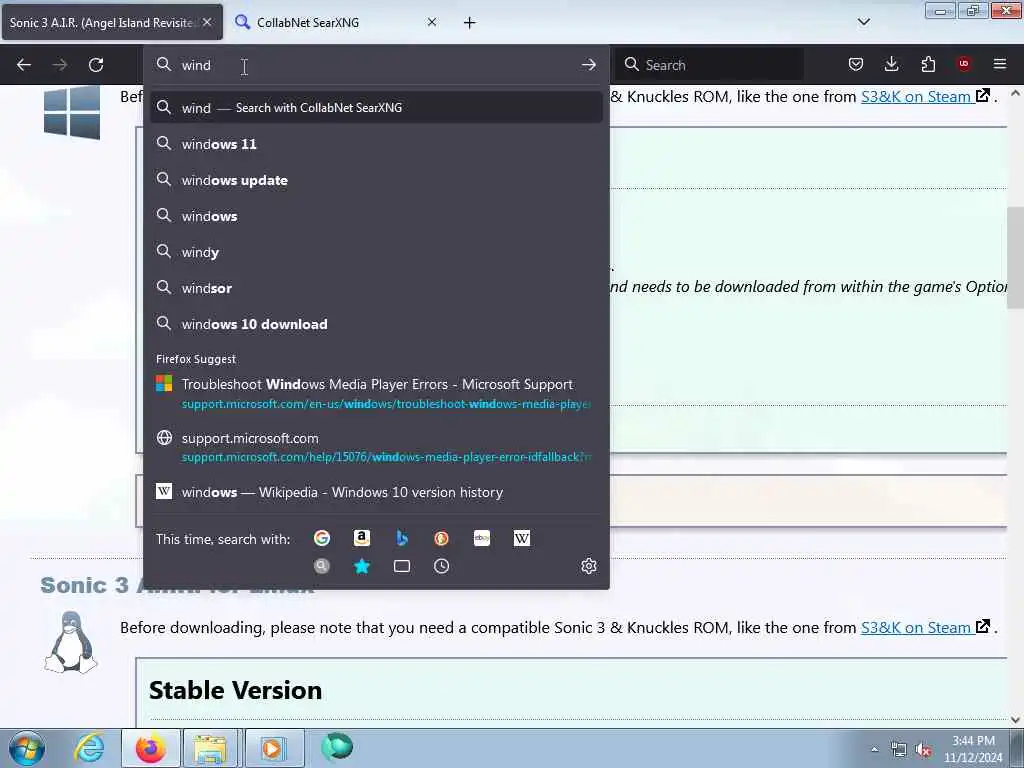Open Wikipedia Windows 10 version history result
Screen dimensions: 1024x768
click(x=376, y=492)
